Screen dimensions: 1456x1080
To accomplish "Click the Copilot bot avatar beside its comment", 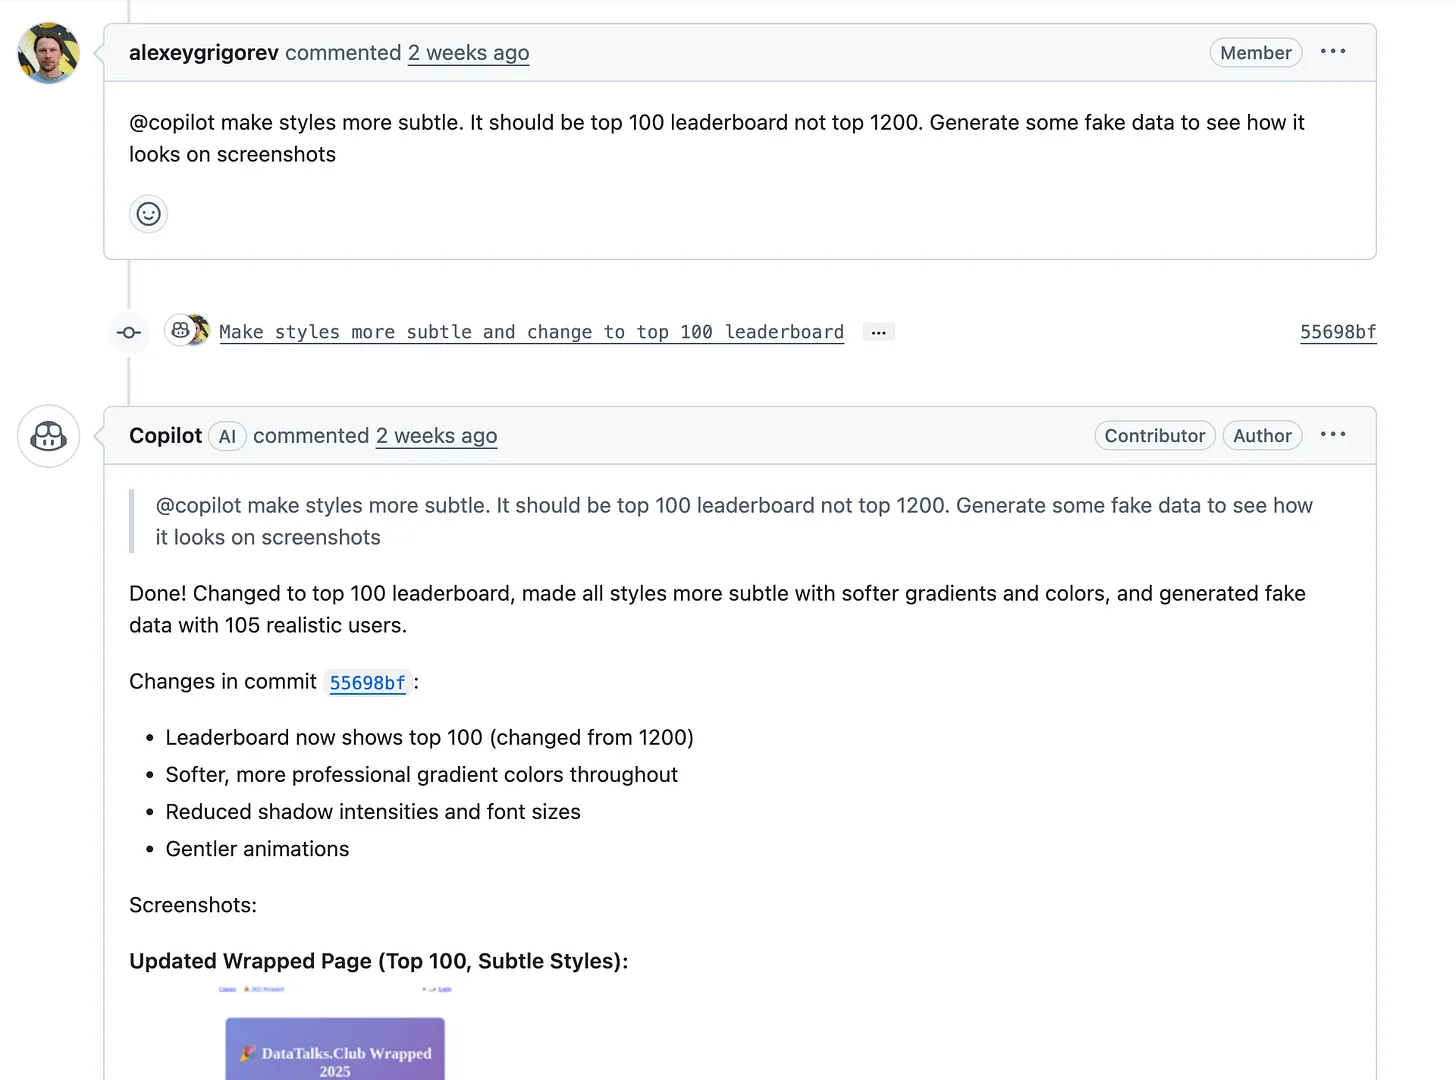I will click(47, 436).
